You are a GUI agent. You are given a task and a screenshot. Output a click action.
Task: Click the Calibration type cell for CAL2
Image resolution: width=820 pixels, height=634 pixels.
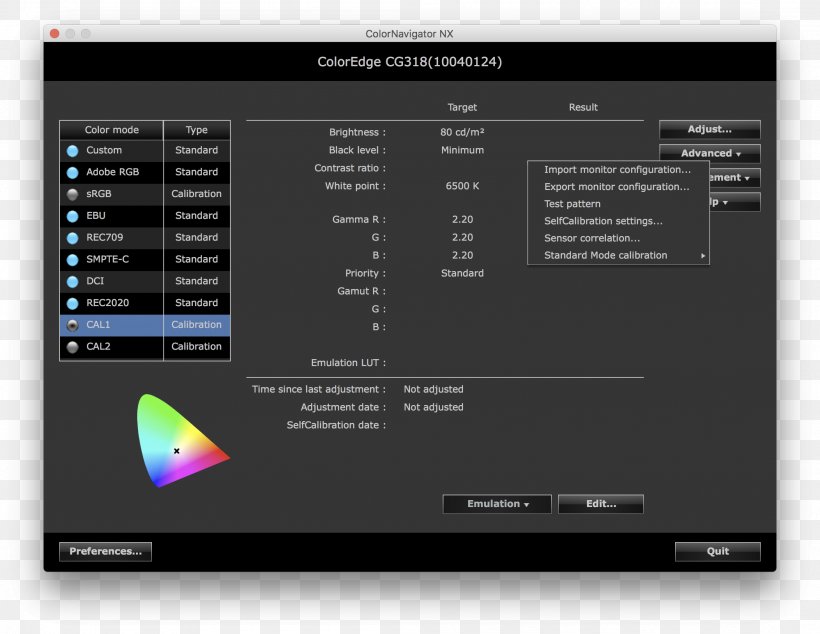coord(197,347)
